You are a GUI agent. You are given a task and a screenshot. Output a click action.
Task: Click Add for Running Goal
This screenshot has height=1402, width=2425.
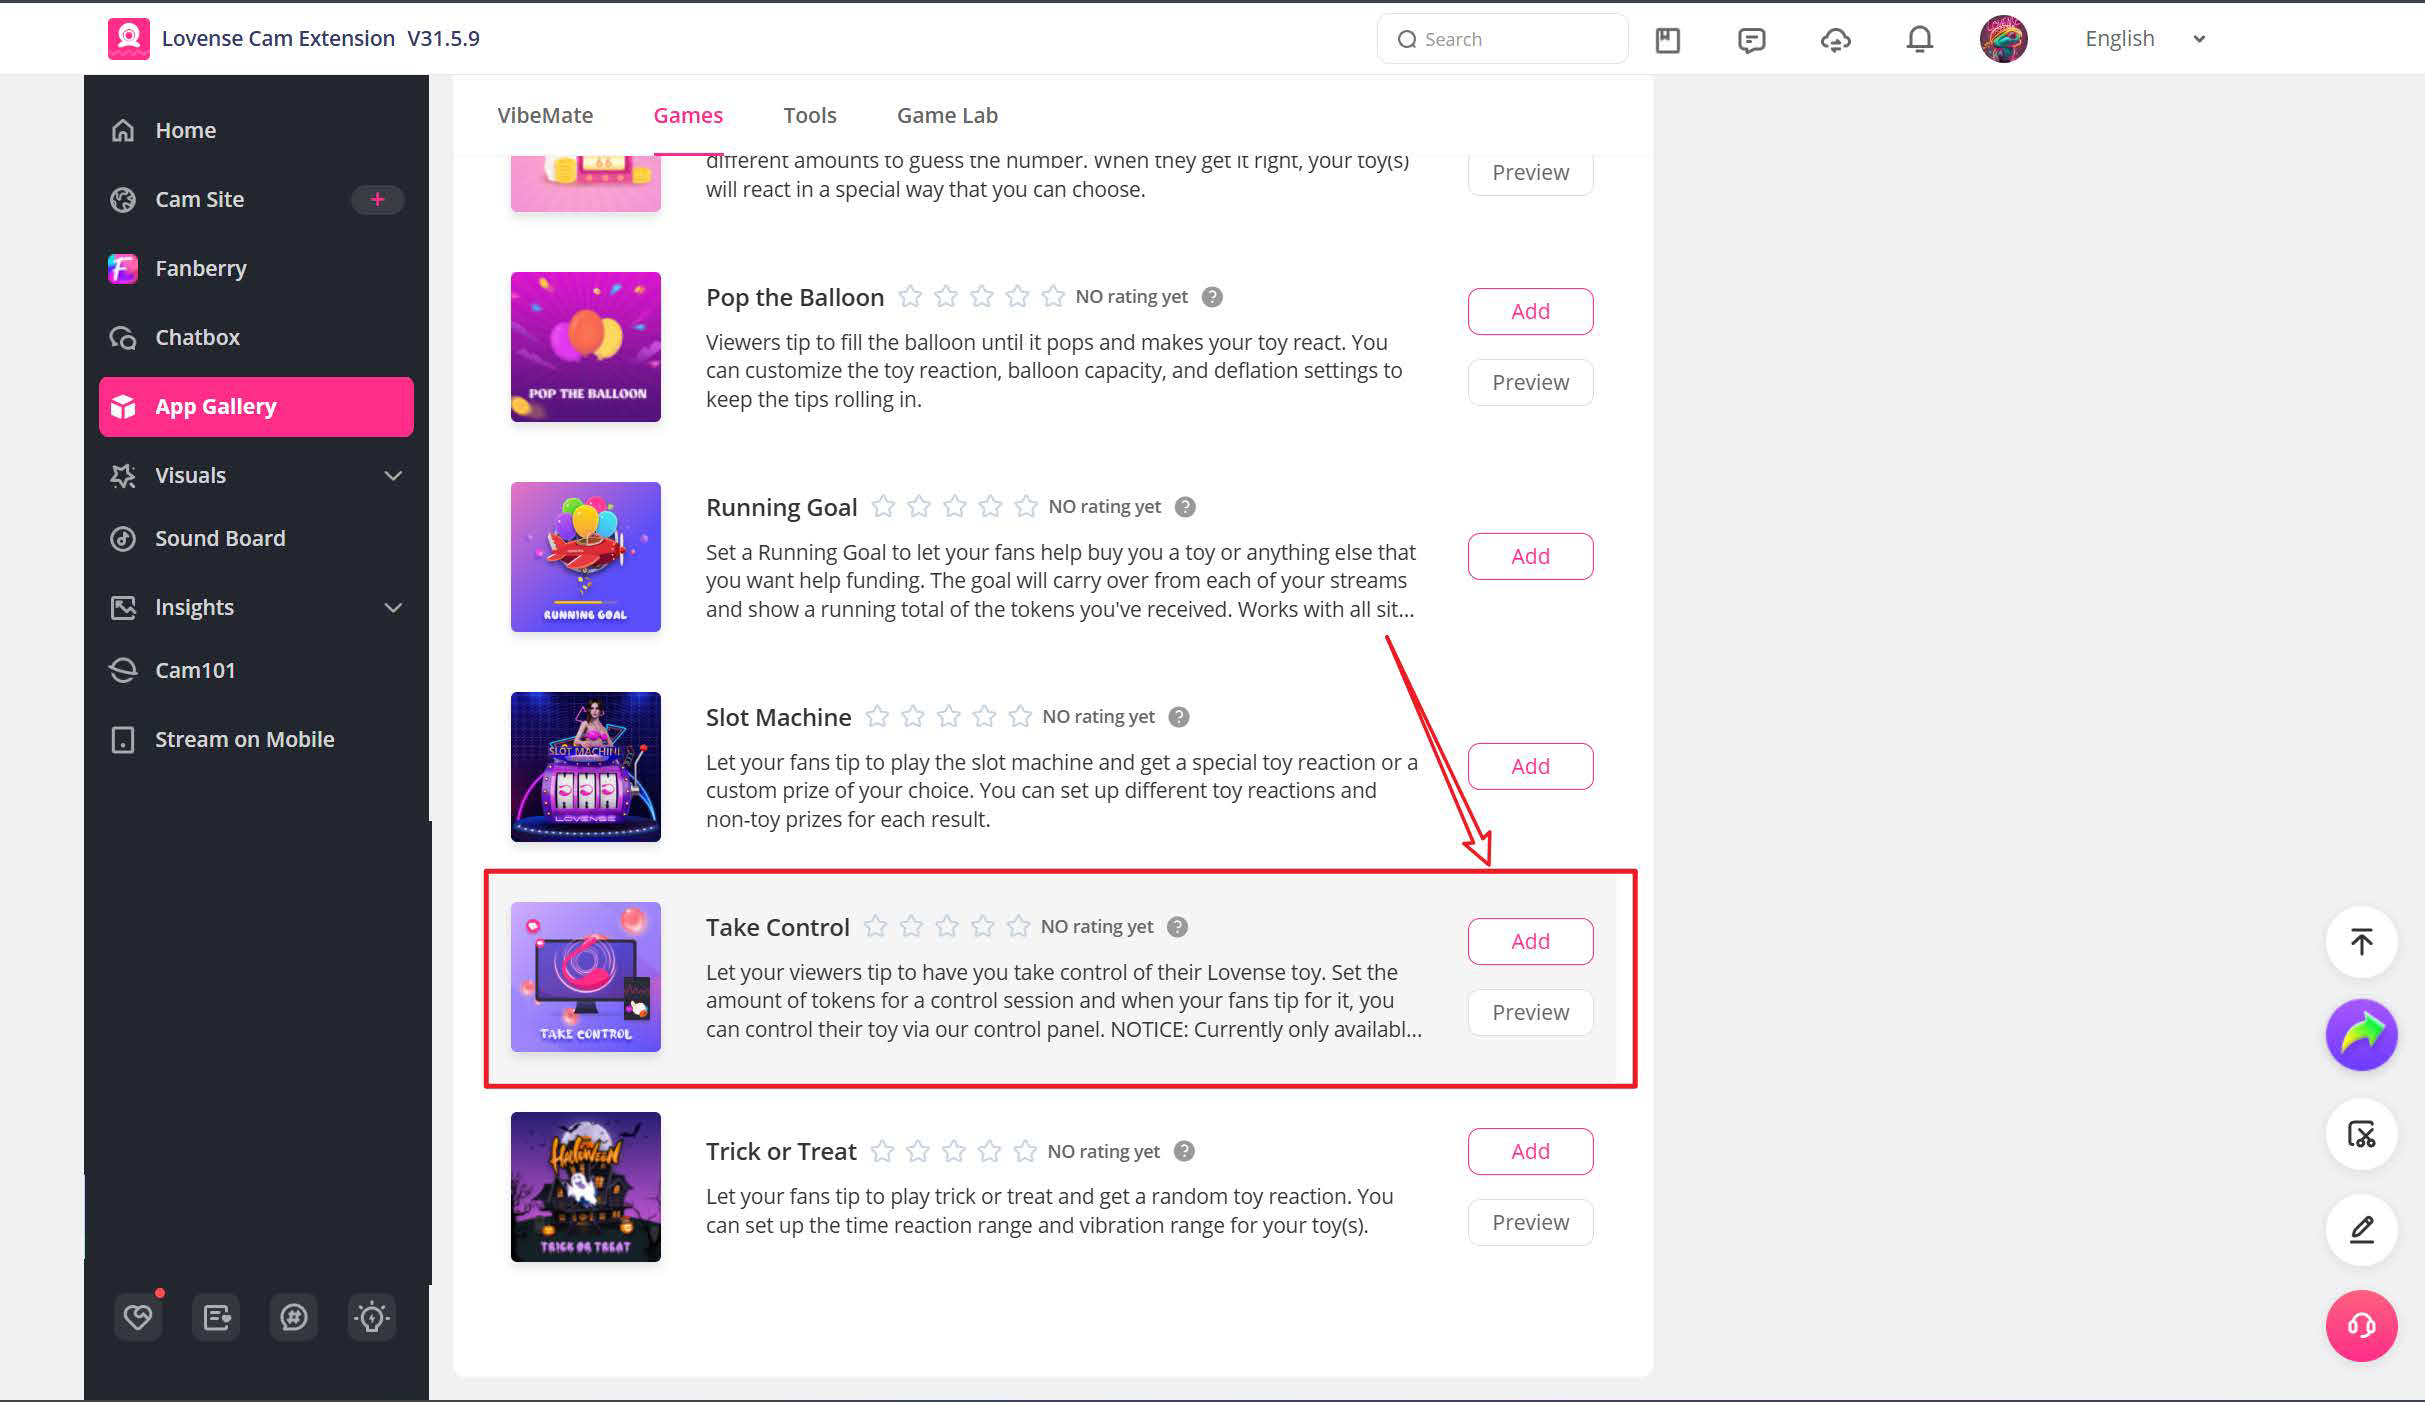[1530, 556]
